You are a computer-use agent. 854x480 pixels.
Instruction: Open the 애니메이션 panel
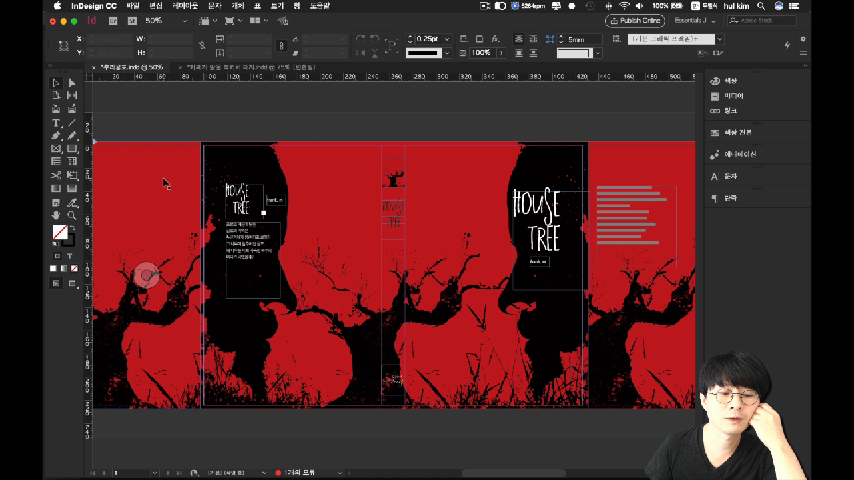740,154
